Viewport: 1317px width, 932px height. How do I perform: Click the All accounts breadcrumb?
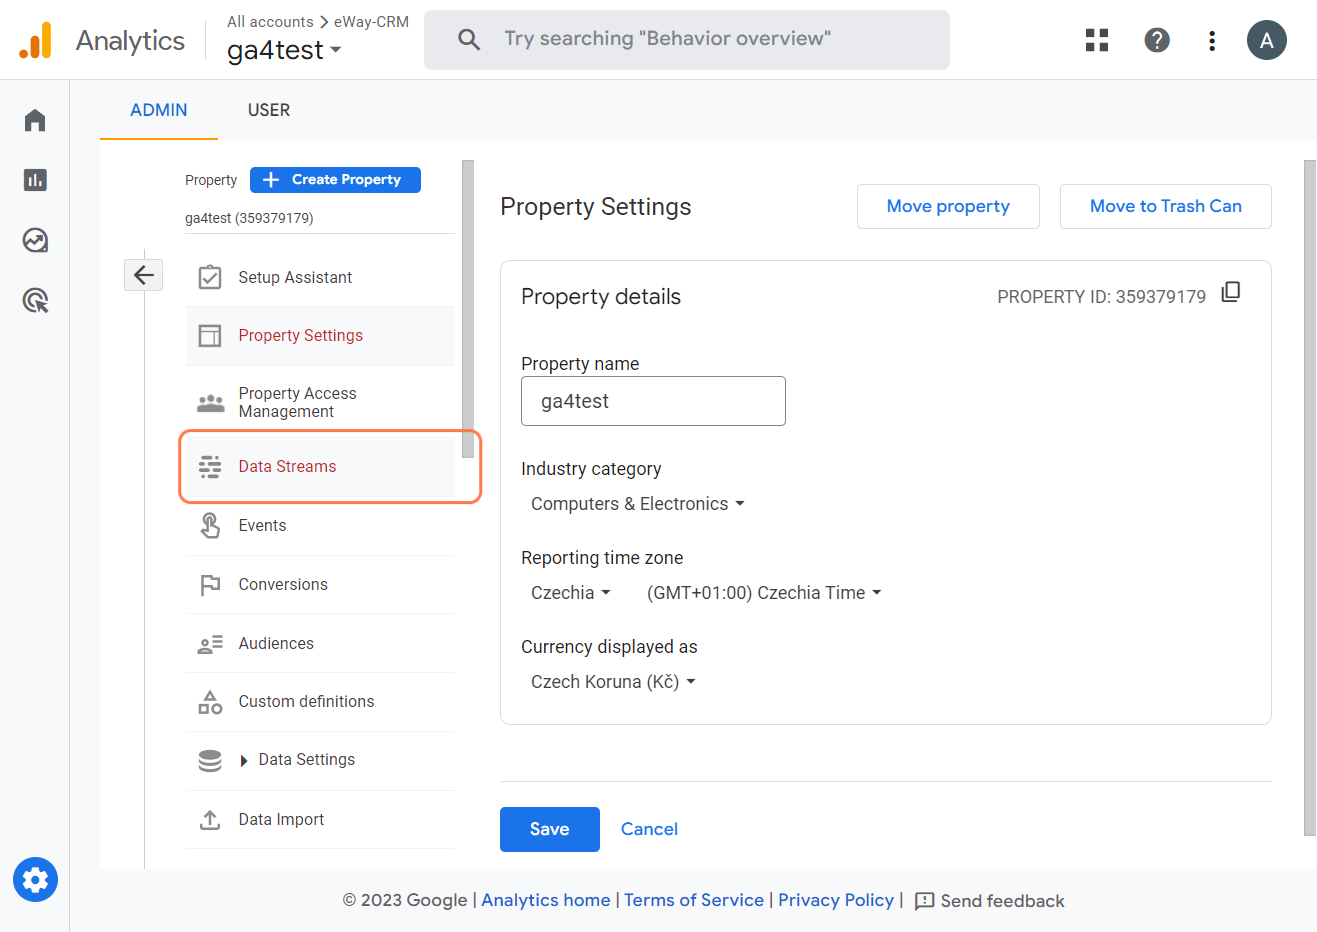coord(270,21)
